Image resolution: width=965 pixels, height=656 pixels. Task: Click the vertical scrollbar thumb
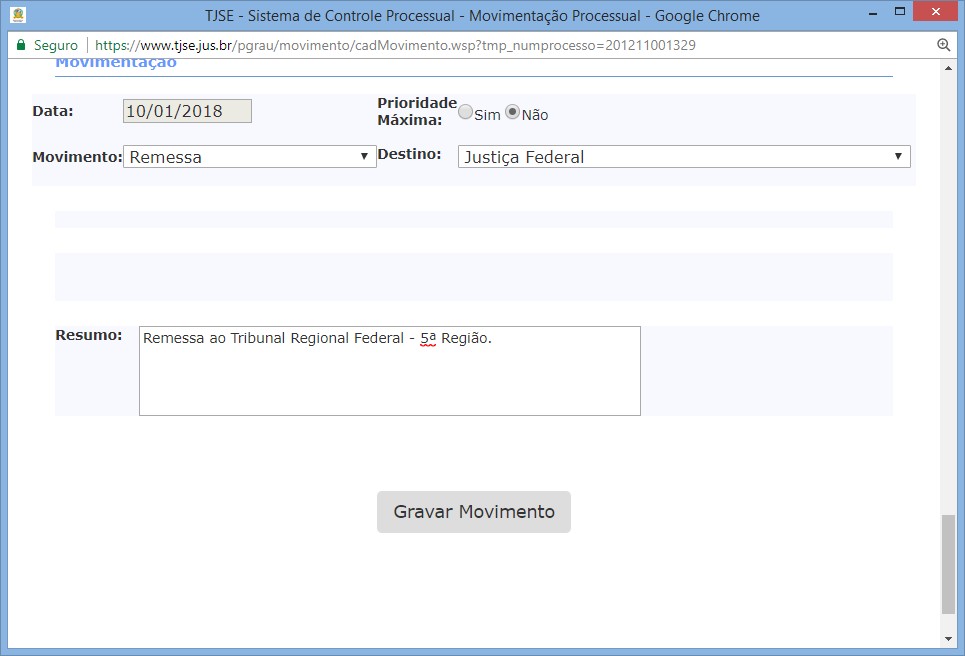pos(948,563)
